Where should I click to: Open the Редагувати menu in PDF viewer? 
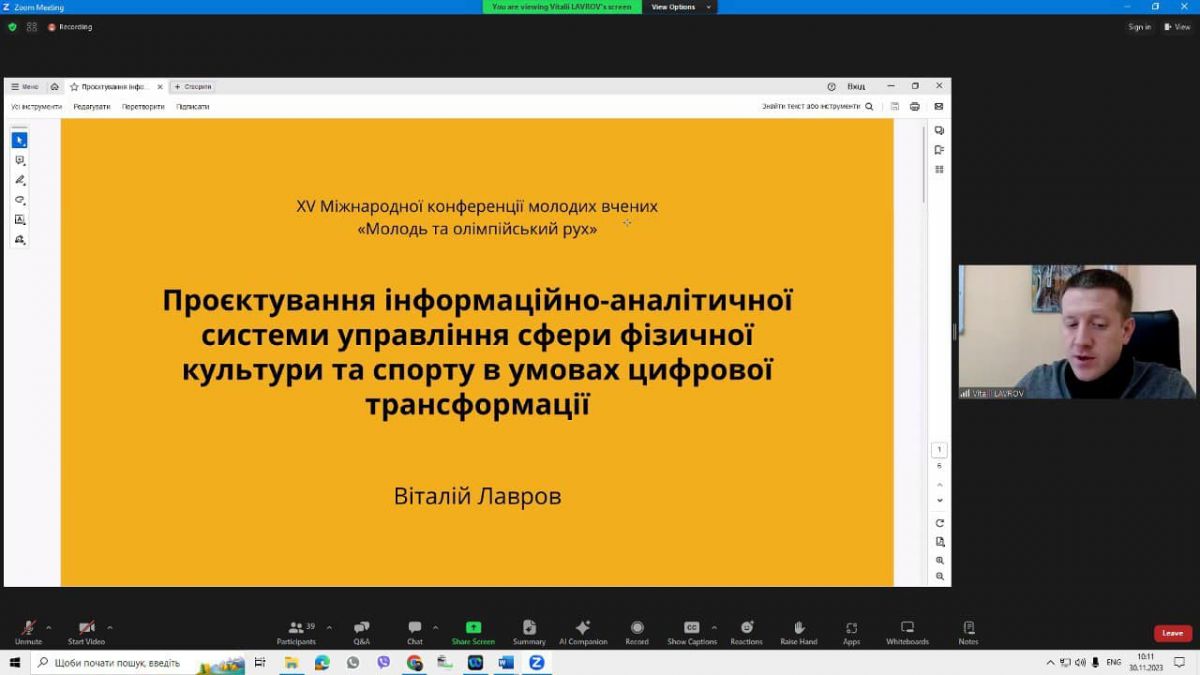pyautogui.click(x=92, y=106)
